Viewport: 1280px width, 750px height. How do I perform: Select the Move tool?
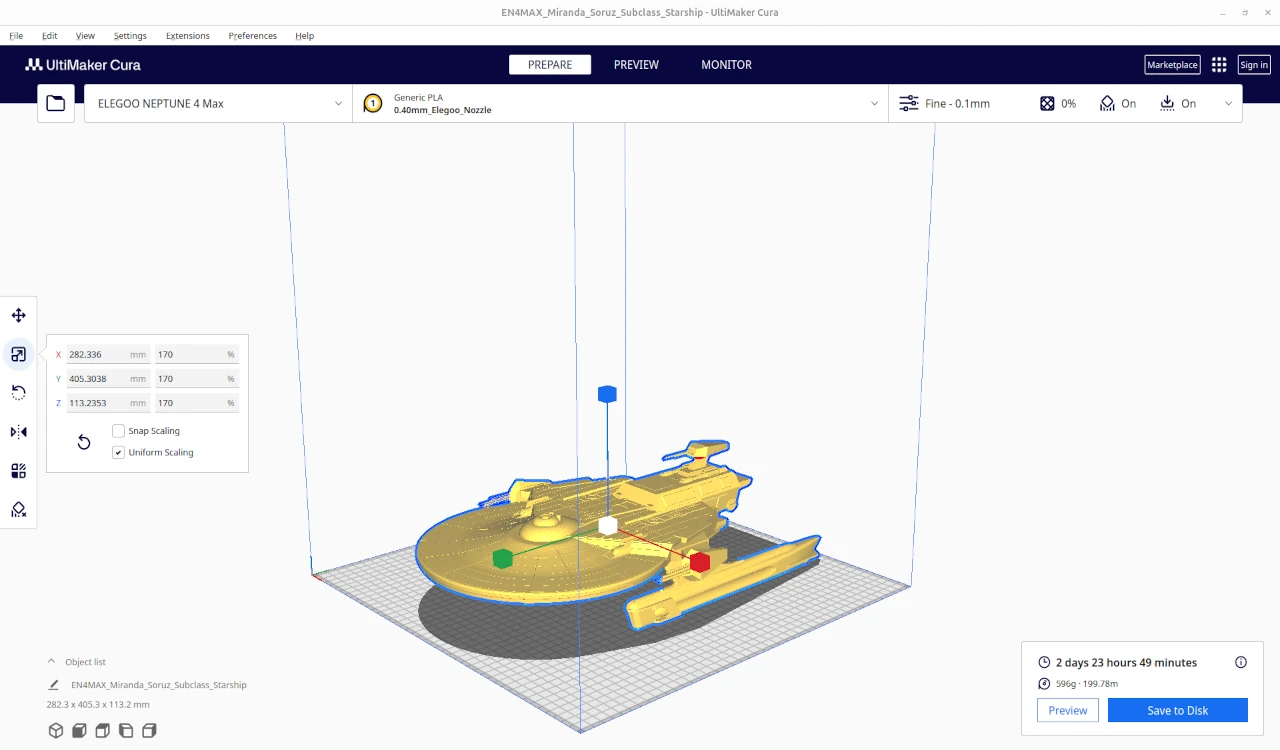tap(18, 316)
